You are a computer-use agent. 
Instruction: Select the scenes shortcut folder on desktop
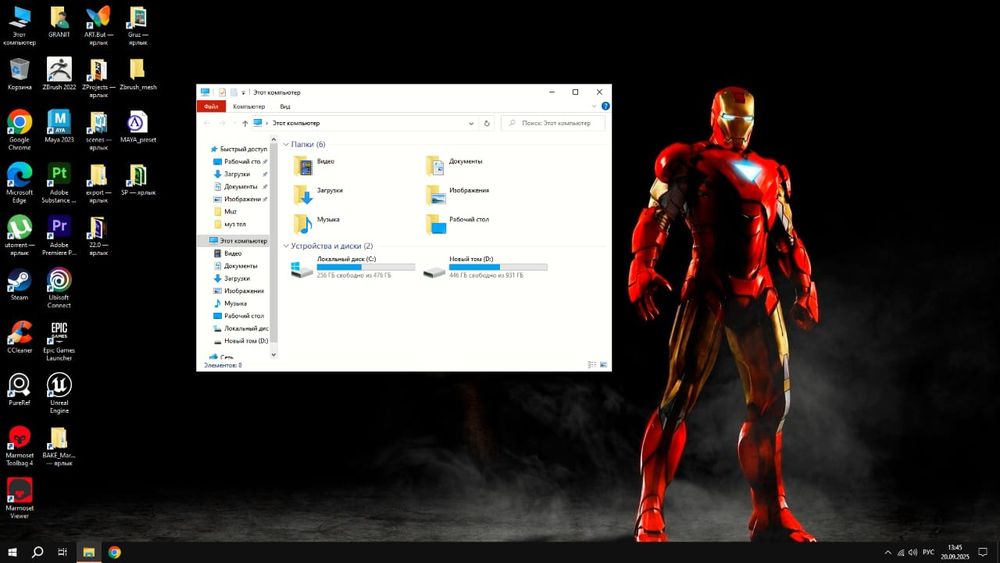98,130
